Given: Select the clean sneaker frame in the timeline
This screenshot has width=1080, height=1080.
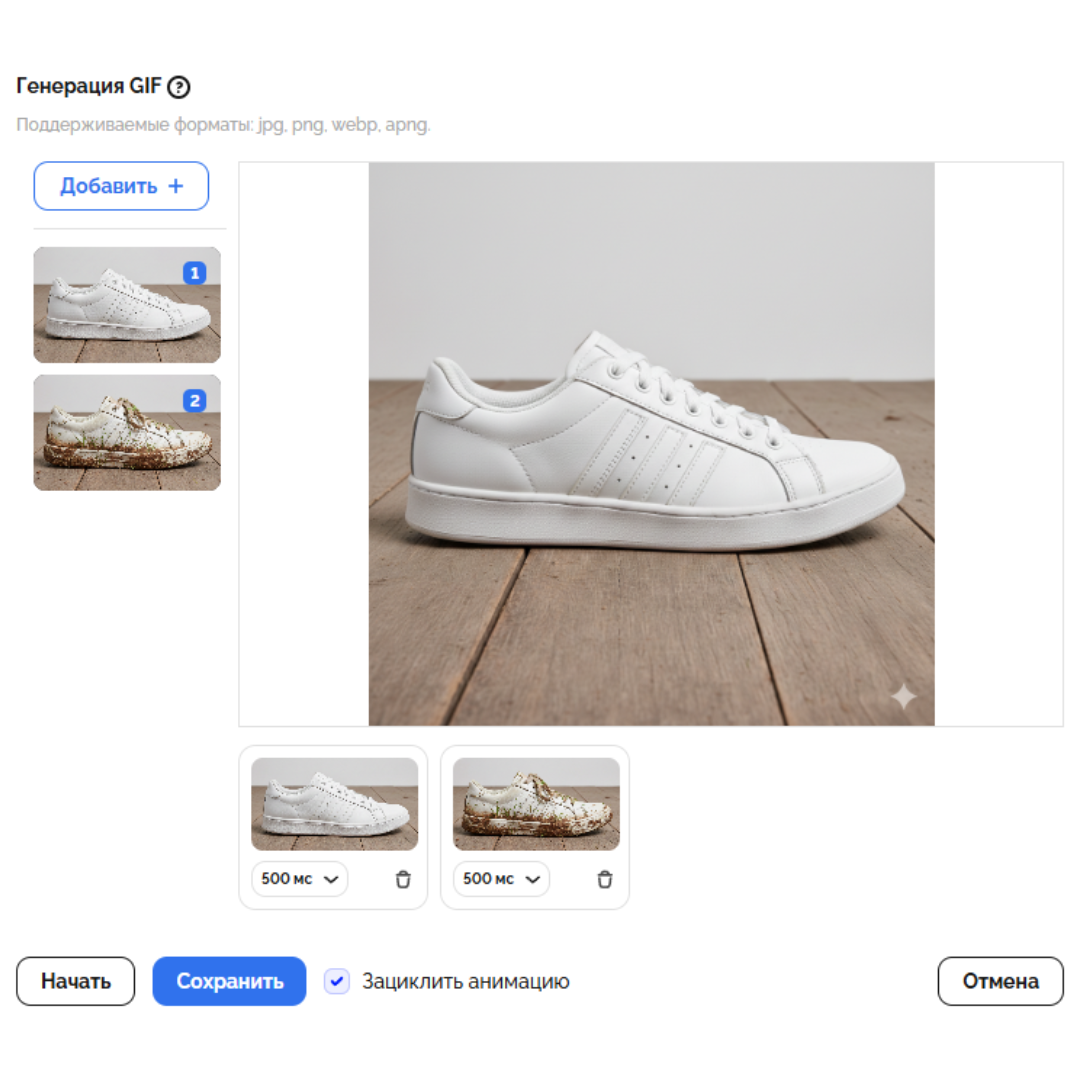Looking at the screenshot, I should pos(335,804).
